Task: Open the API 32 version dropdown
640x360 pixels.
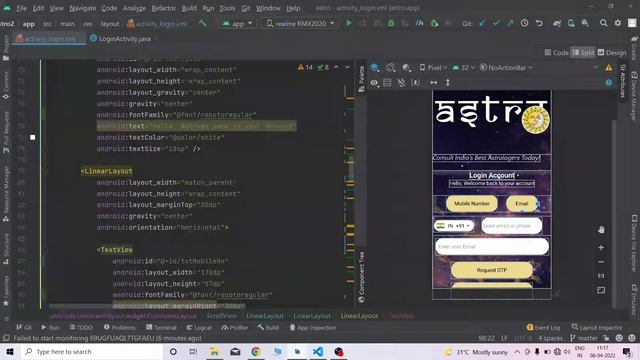Action: pyautogui.click(x=464, y=68)
